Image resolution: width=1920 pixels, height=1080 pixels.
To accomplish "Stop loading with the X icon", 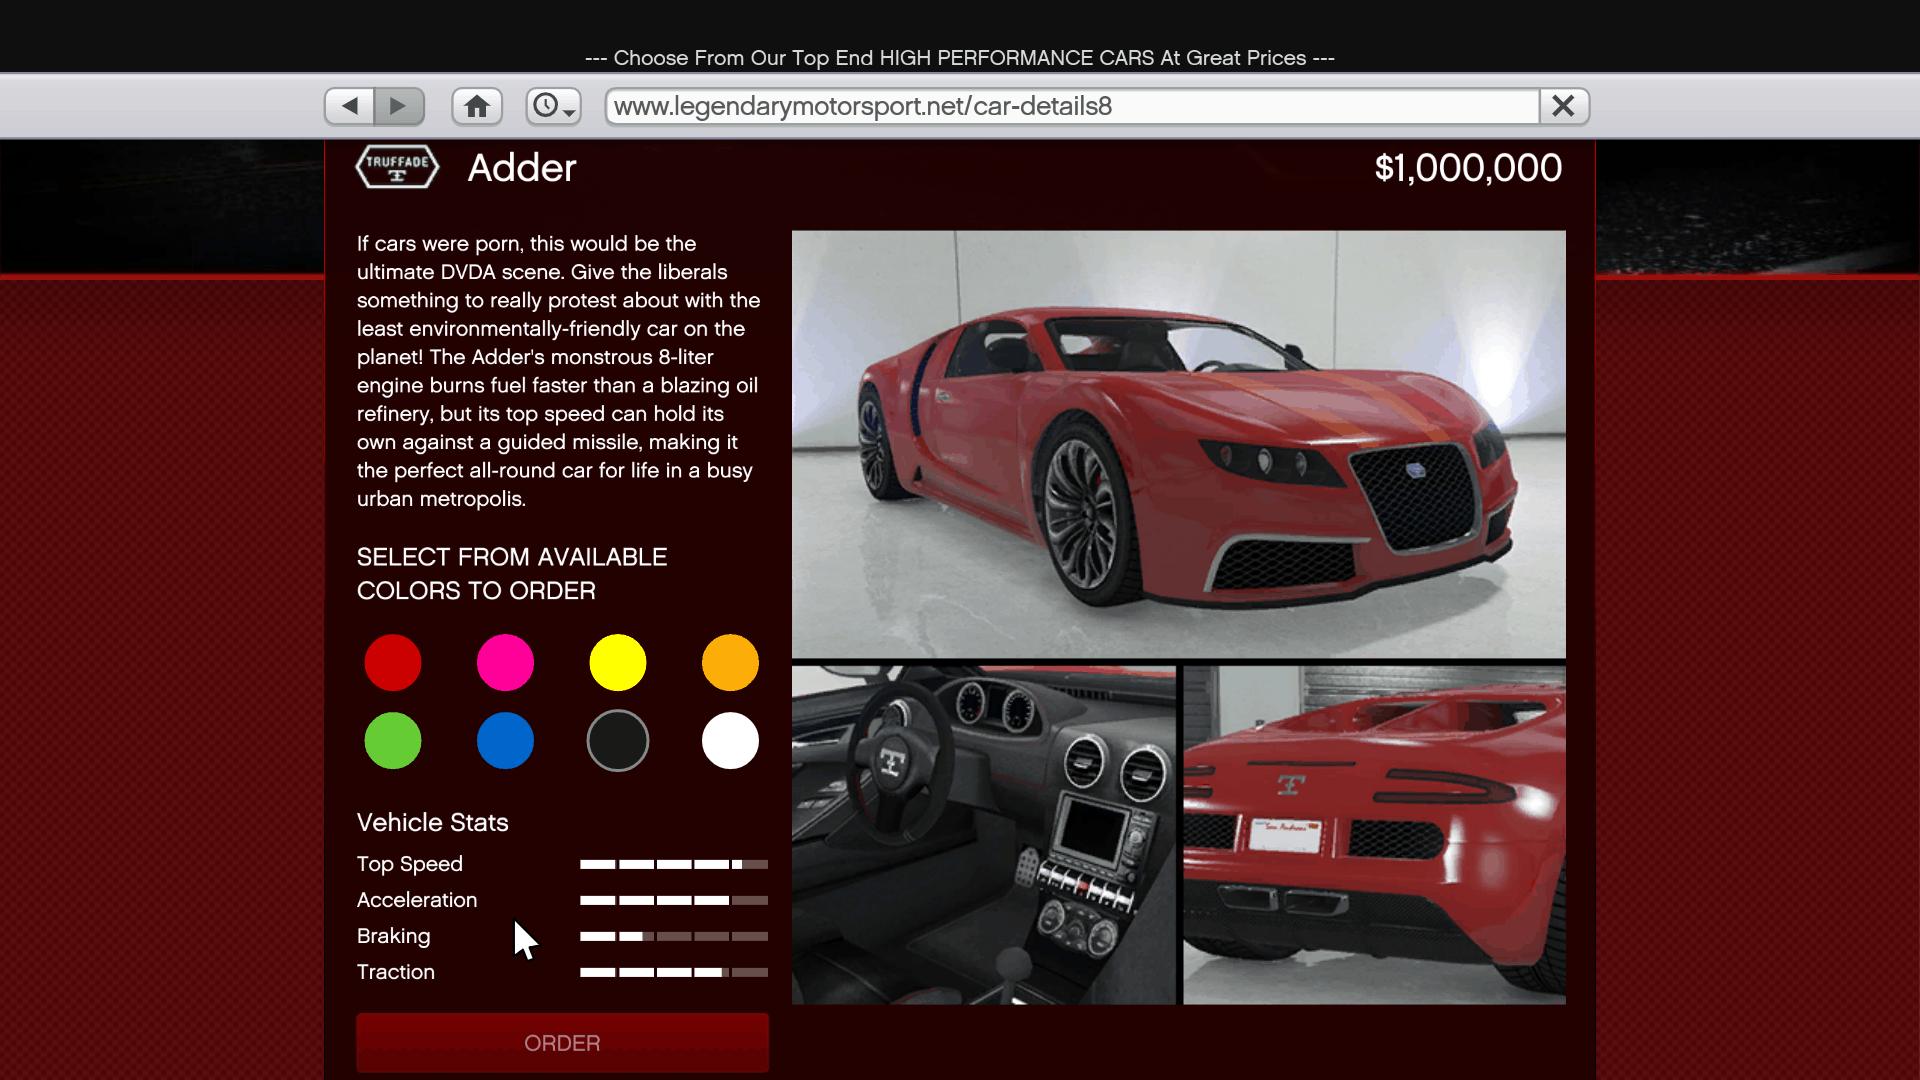I will coord(1565,105).
